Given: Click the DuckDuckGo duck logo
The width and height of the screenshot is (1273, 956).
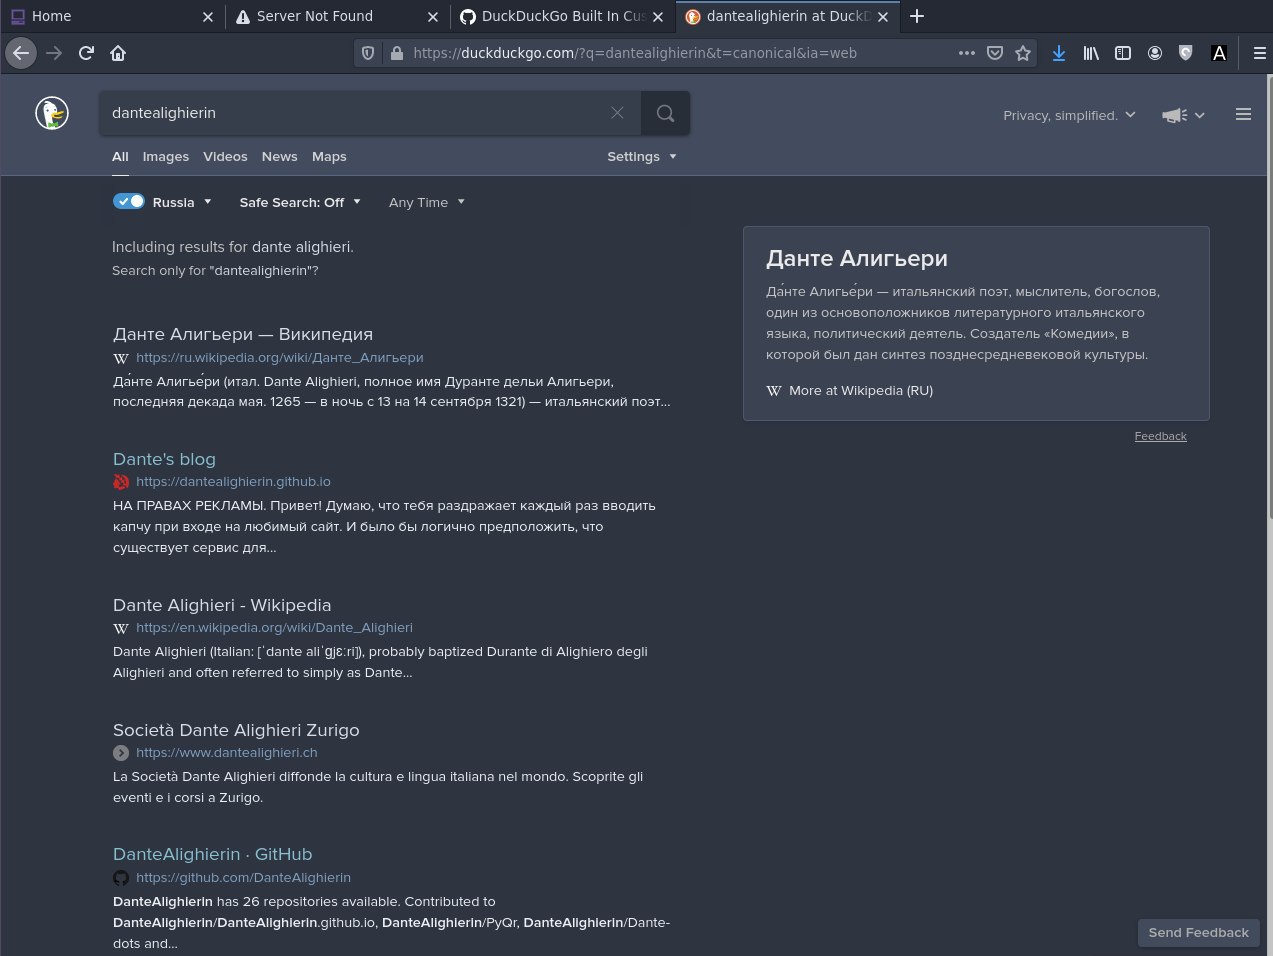Looking at the screenshot, I should point(52,113).
